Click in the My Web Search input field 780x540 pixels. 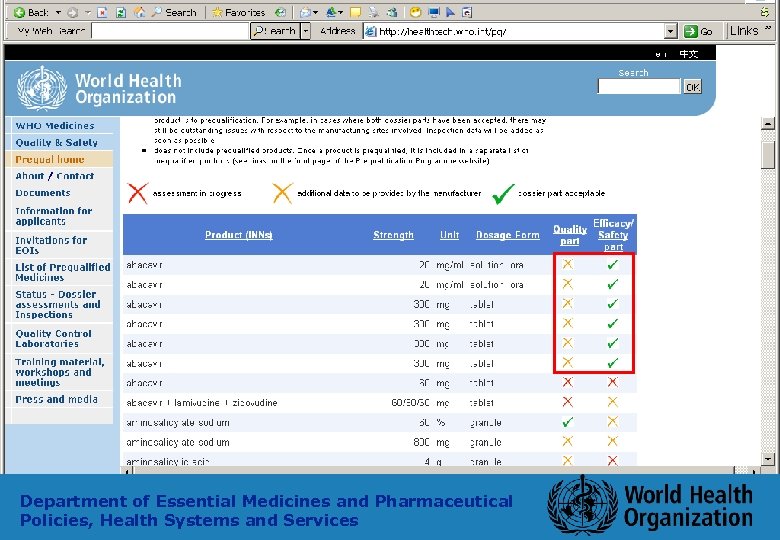tap(170, 31)
